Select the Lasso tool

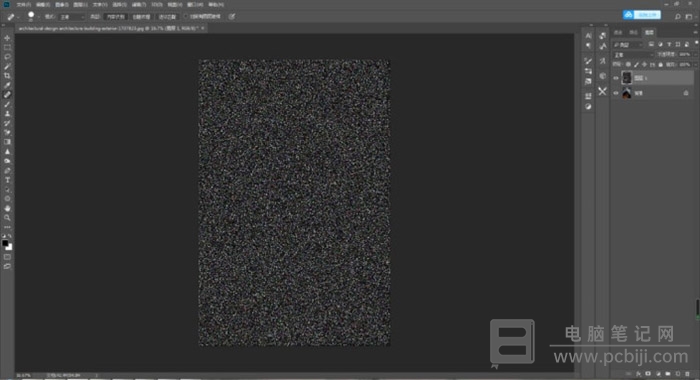point(7,57)
